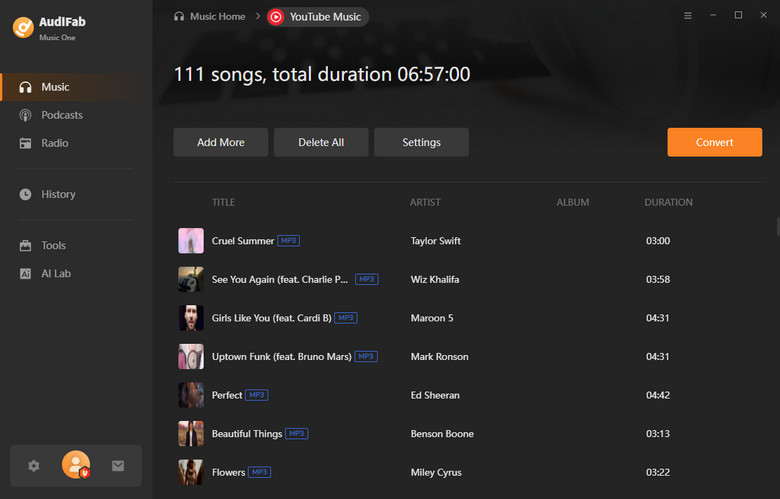This screenshot has height=499, width=780.
Task: Click the Perfect song album thumbnail
Action: [191, 395]
